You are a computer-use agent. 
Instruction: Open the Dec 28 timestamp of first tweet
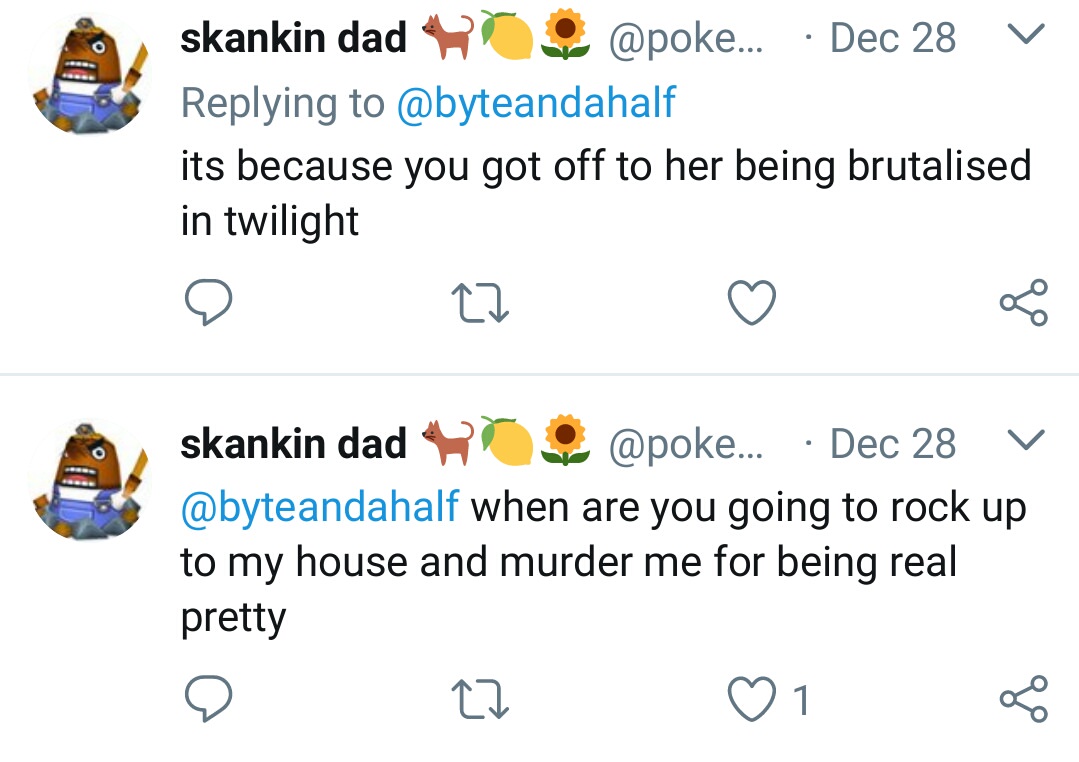click(893, 38)
